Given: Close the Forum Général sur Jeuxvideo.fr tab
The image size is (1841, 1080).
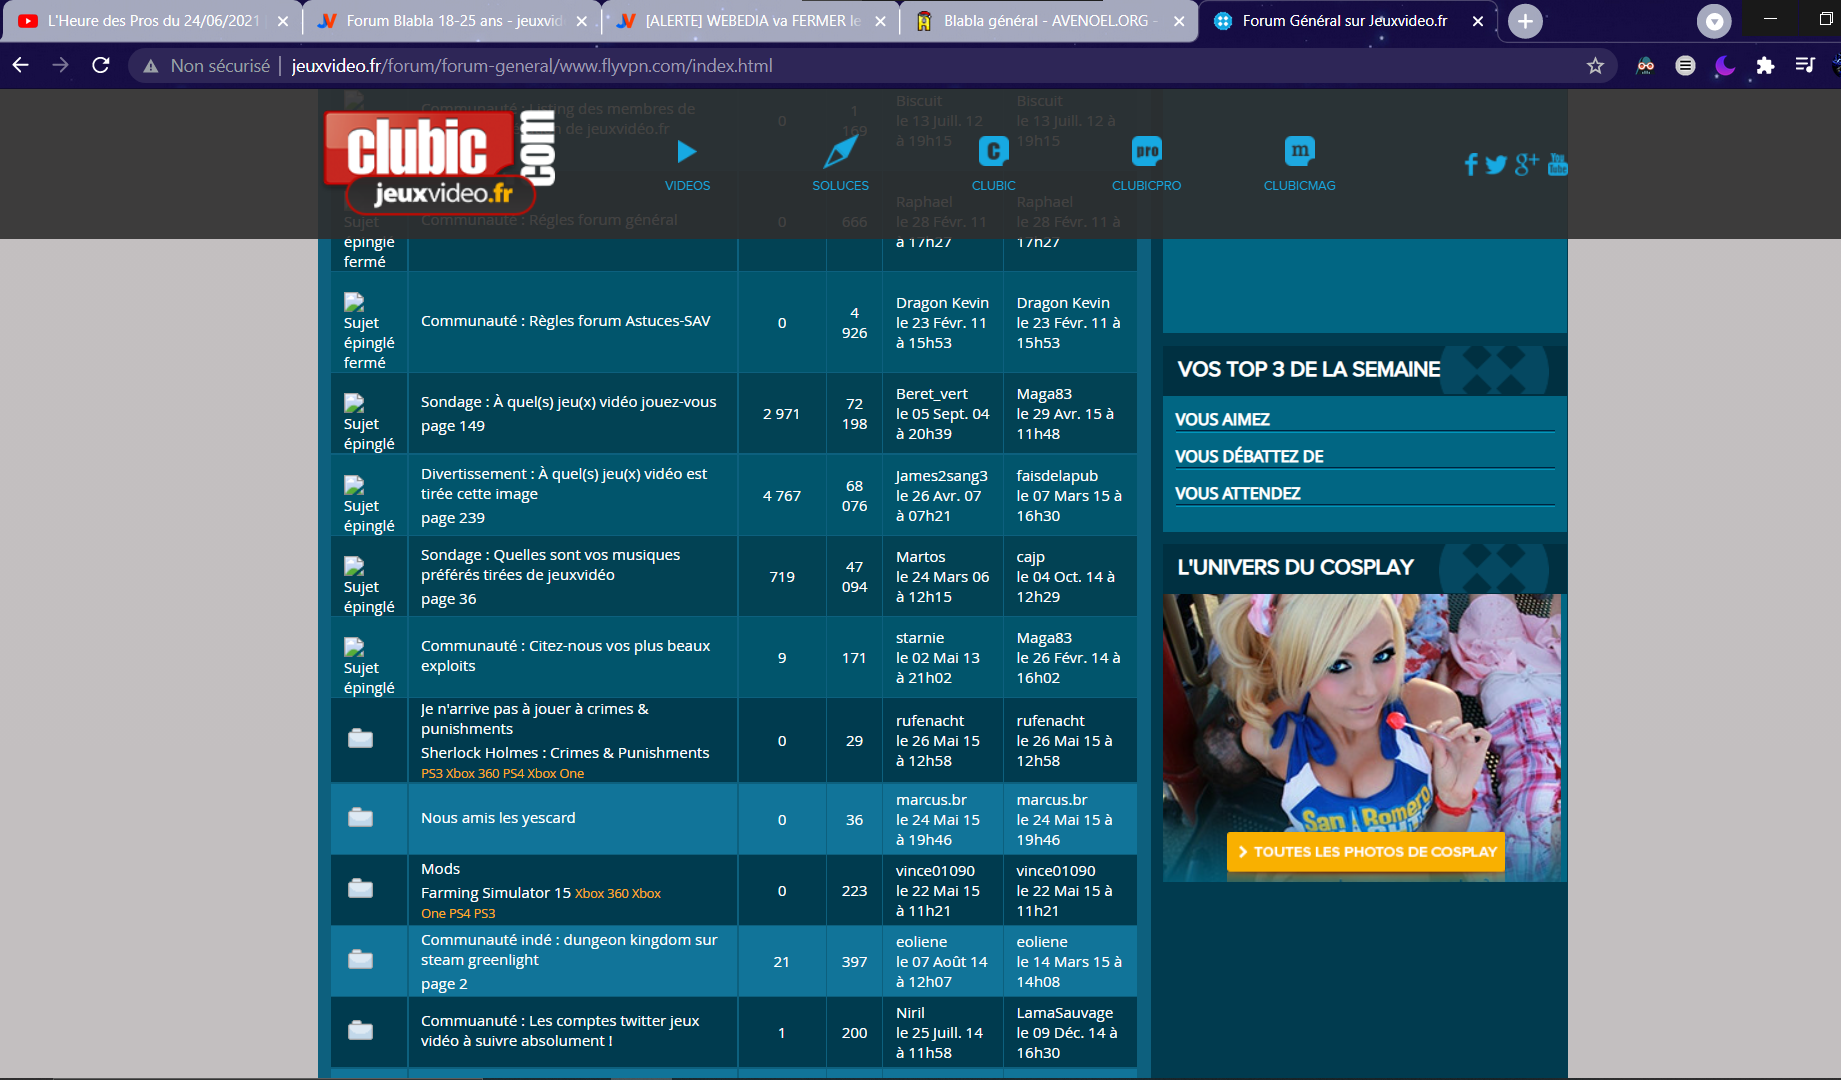Looking at the screenshot, I should coord(1478,21).
